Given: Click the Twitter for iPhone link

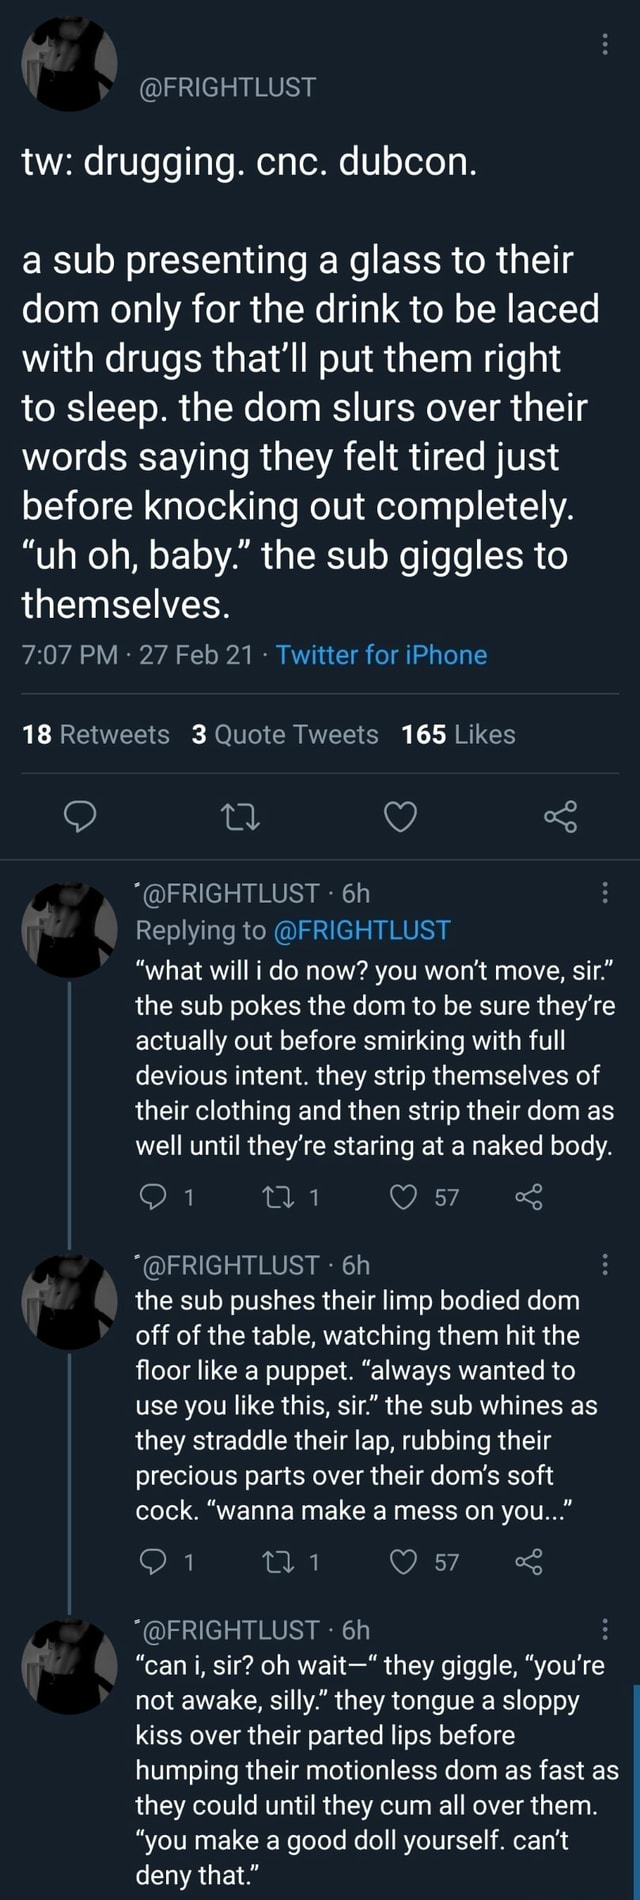Looking at the screenshot, I should (381, 655).
